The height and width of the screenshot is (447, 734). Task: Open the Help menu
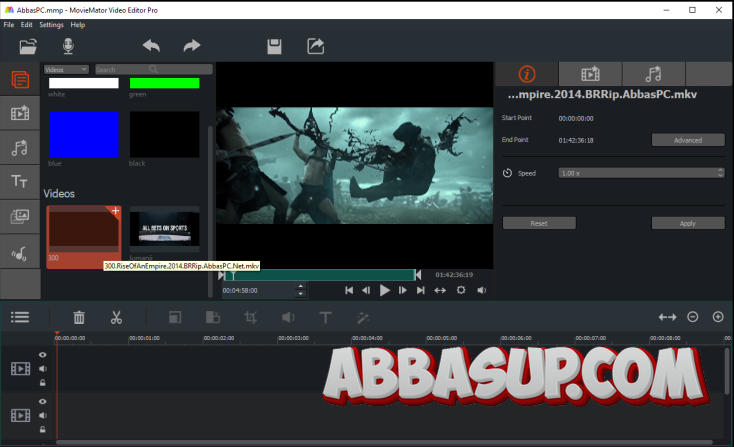(x=78, y=25)
